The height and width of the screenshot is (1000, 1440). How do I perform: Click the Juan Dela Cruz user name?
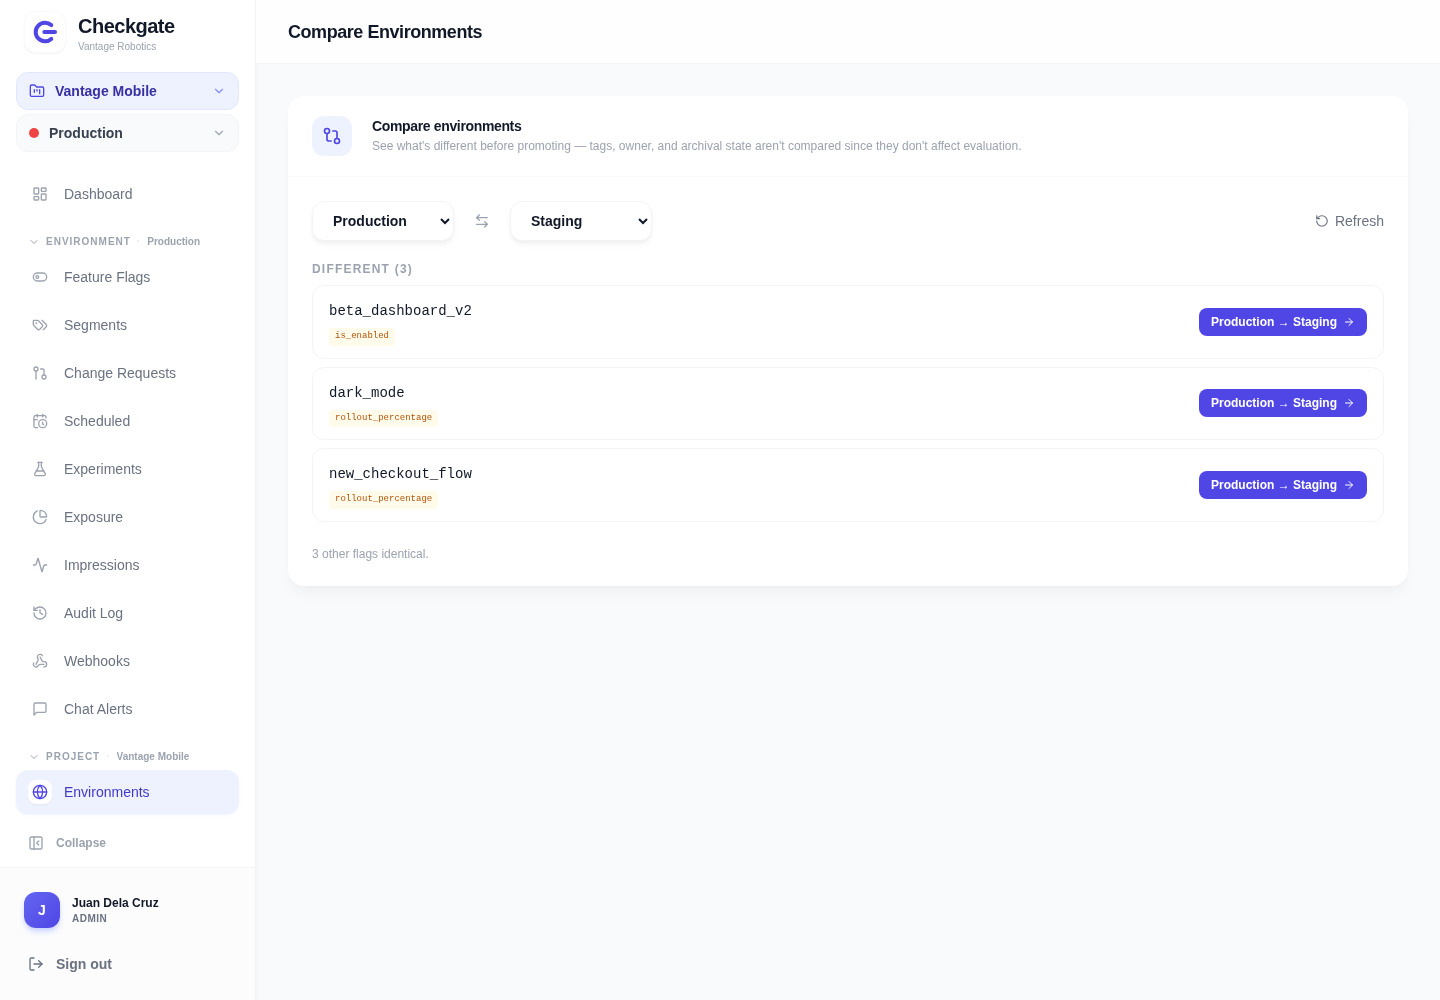(x=115, y=903)
